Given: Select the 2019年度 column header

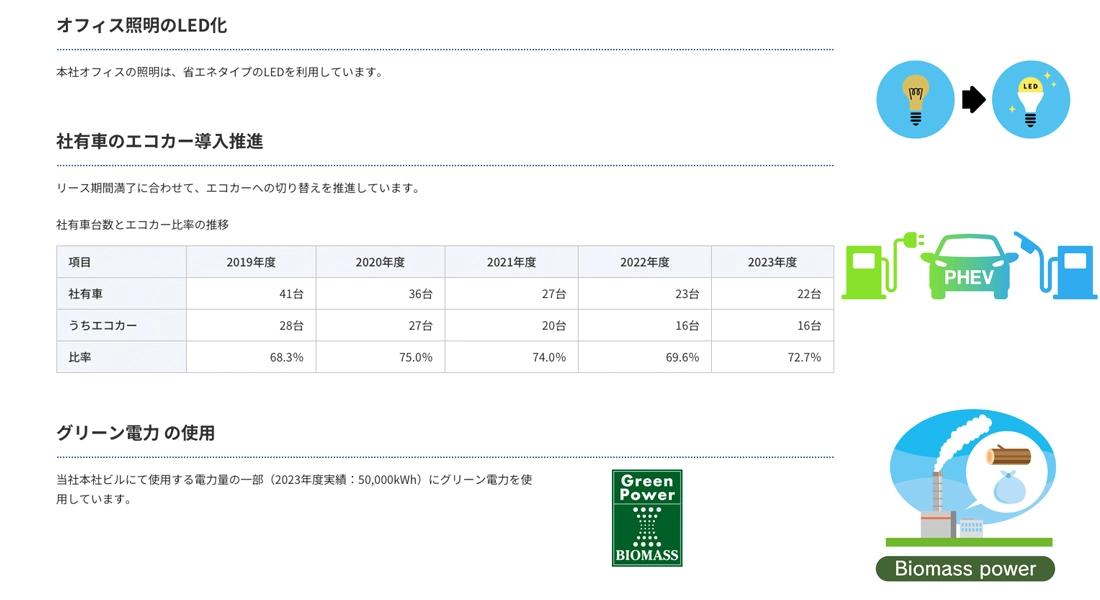Looking at the screenshot, I should point(251,262).
